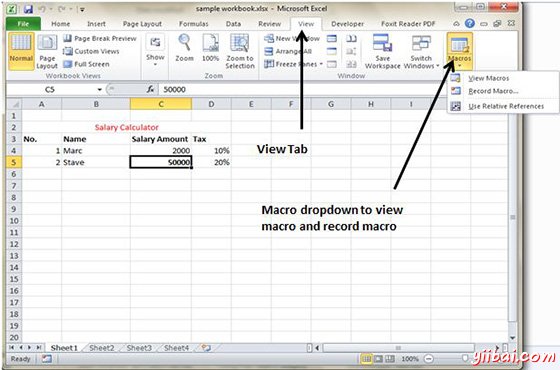Image resolution: width=560 pixels, height=370 pixels.
Task: Click the View Side by Side icon
Action: point(351,39)
